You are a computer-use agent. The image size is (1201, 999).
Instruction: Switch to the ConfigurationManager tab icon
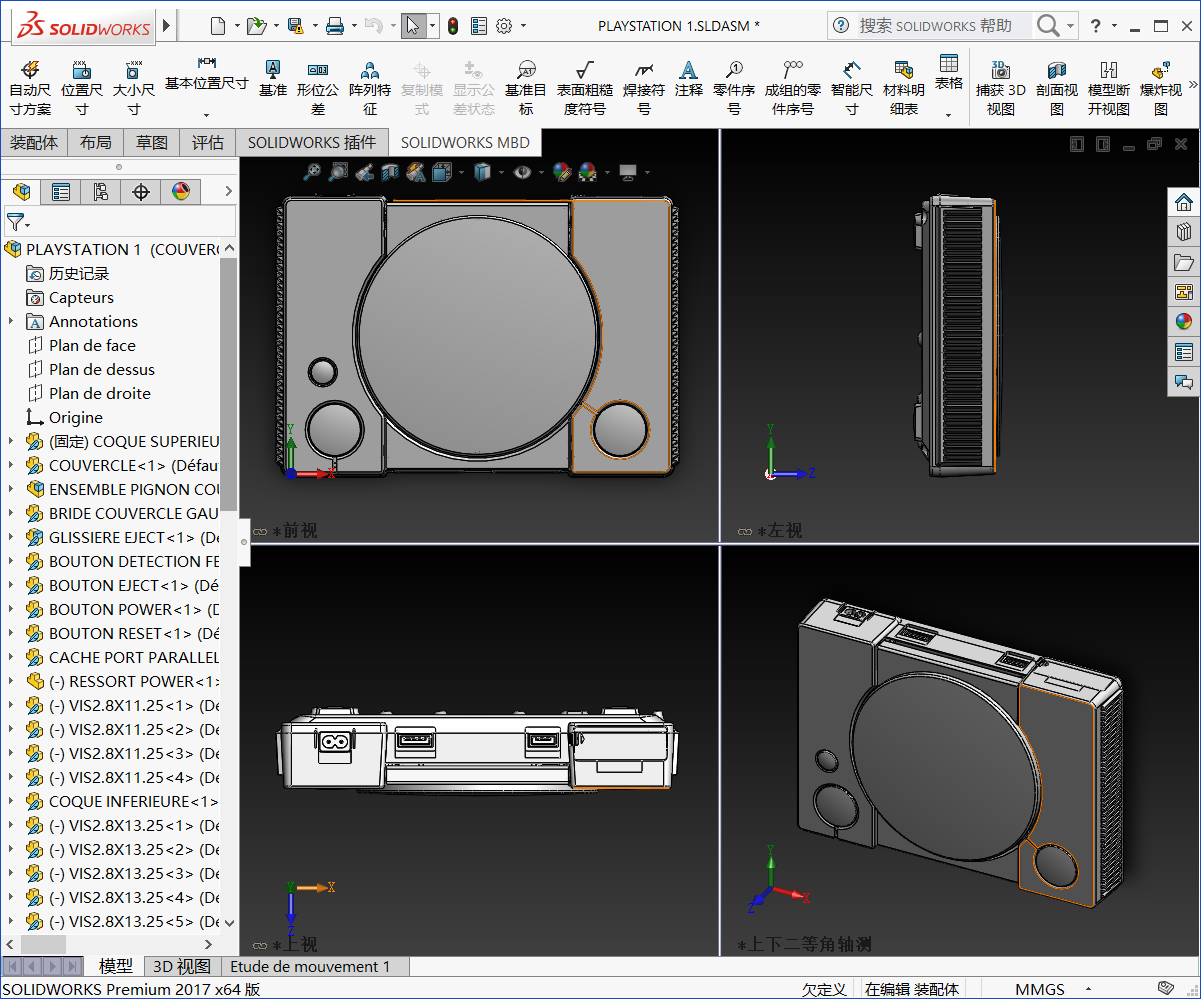pyautogui.click(x=101, y=191)
